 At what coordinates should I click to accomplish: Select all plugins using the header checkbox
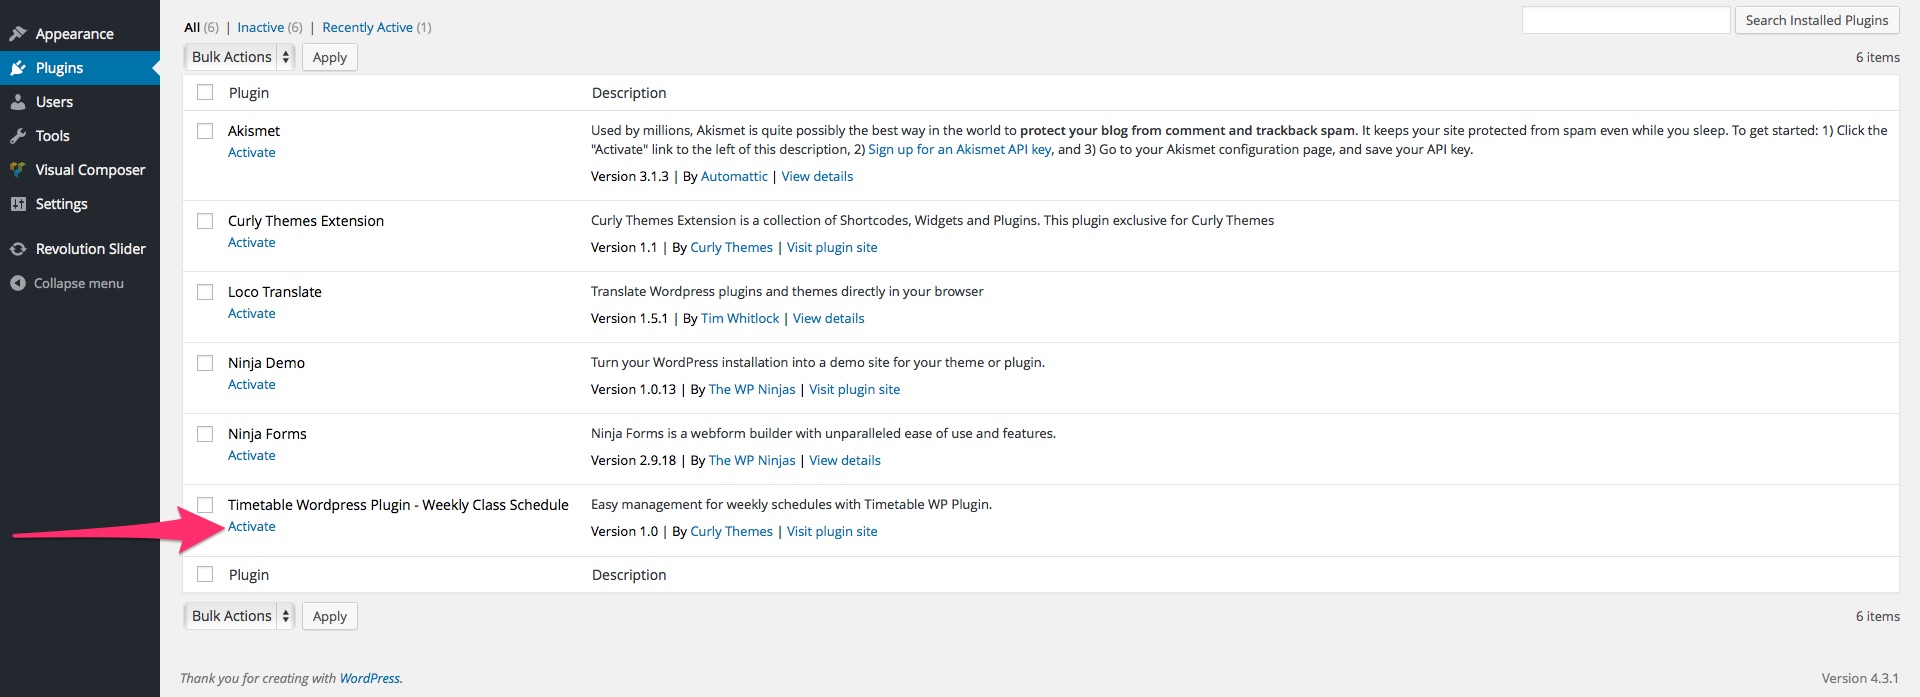coord(205,92)
